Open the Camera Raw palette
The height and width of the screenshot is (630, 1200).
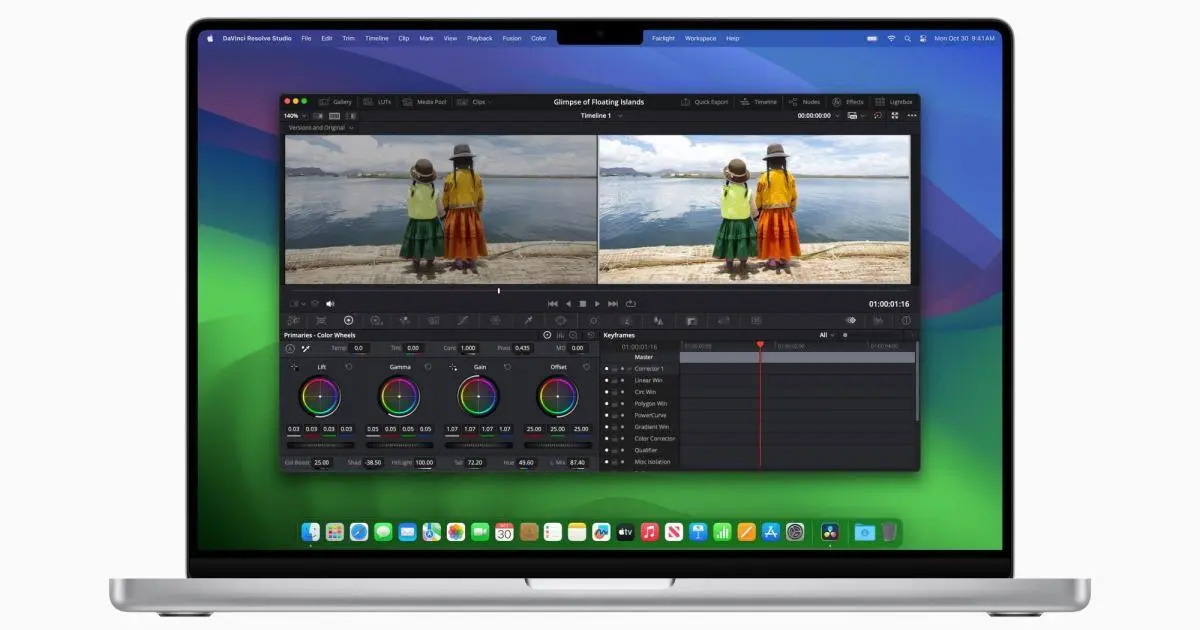pos(292,321)
